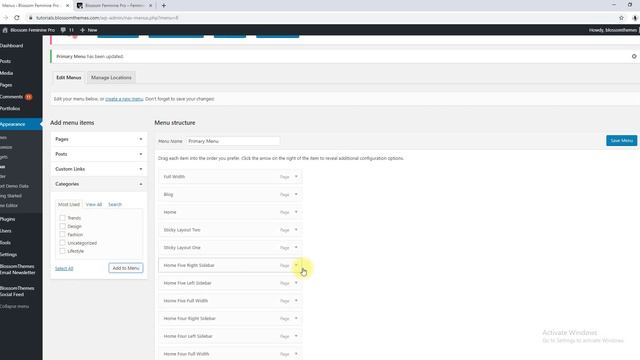Tick the Uncategorized category checkbox
The height and width of the screenshot is (360, 640).
click(62, 243)
